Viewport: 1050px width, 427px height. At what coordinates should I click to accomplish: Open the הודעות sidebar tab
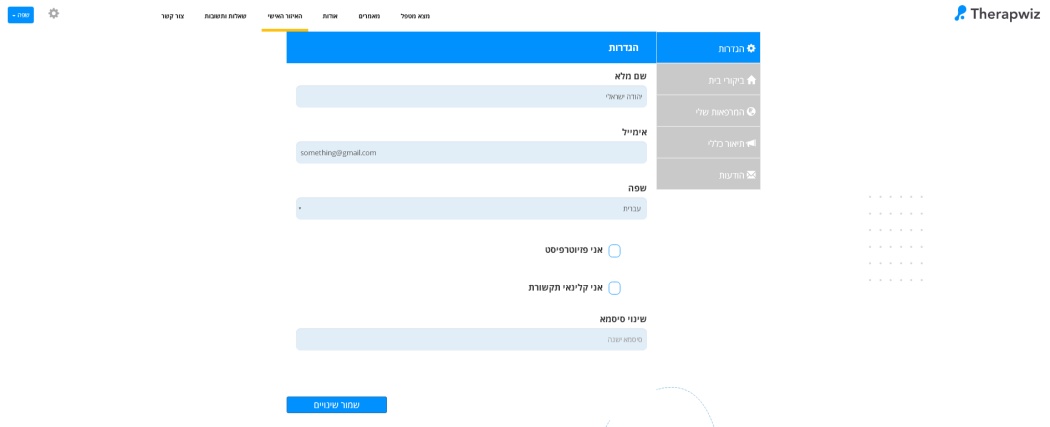[x=708, y=175]
